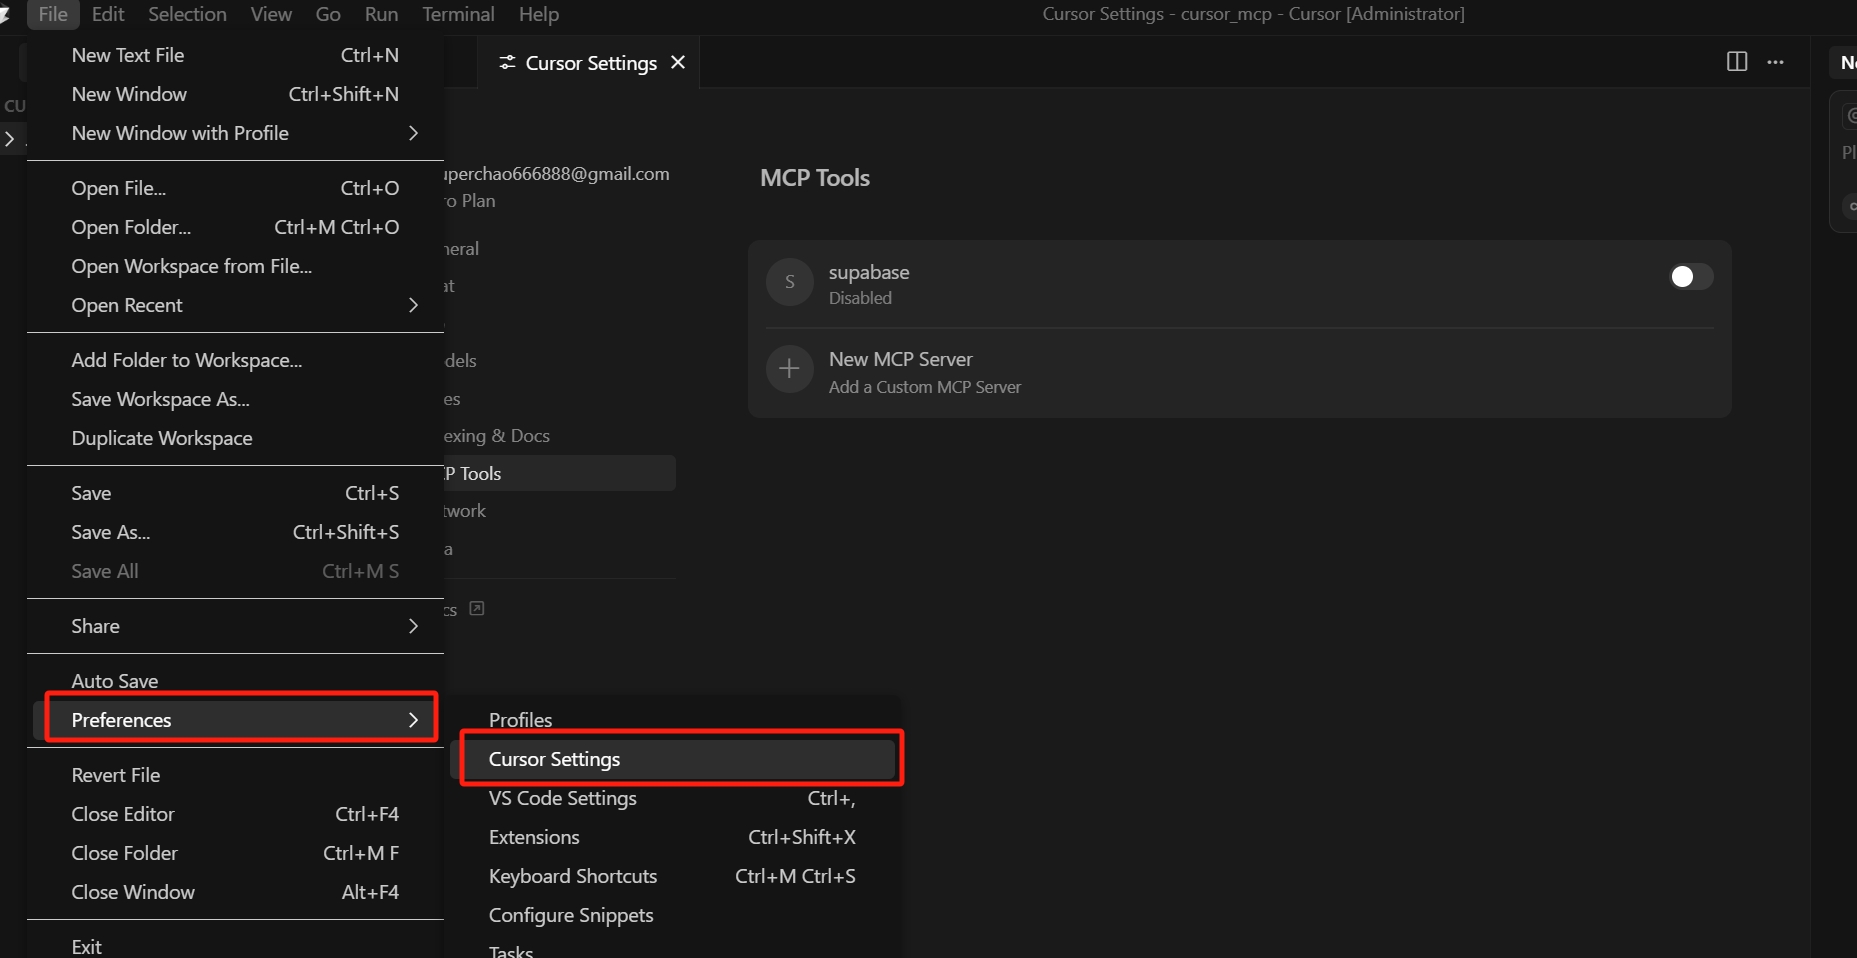1857x958 pixels.
Task: Split the editor right
Action: [x=1737, y=62]
